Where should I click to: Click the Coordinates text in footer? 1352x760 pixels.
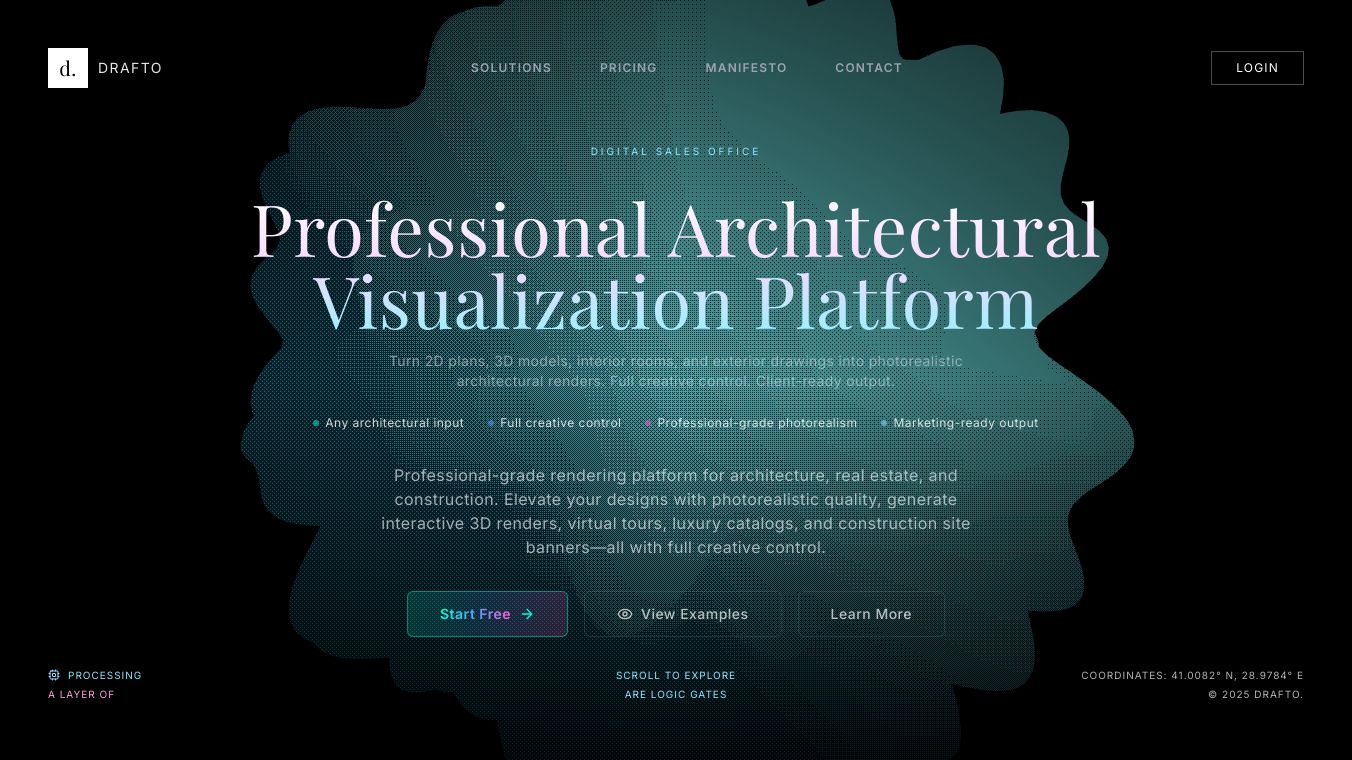(1192, 676)
